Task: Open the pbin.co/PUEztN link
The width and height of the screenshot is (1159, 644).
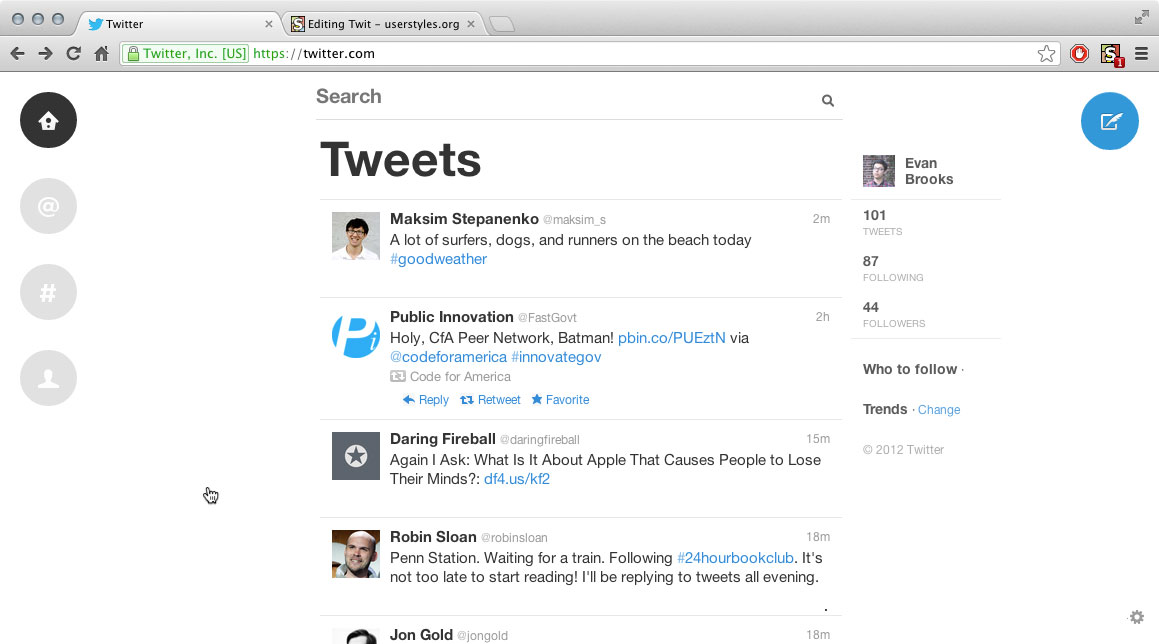Action: 671,338
